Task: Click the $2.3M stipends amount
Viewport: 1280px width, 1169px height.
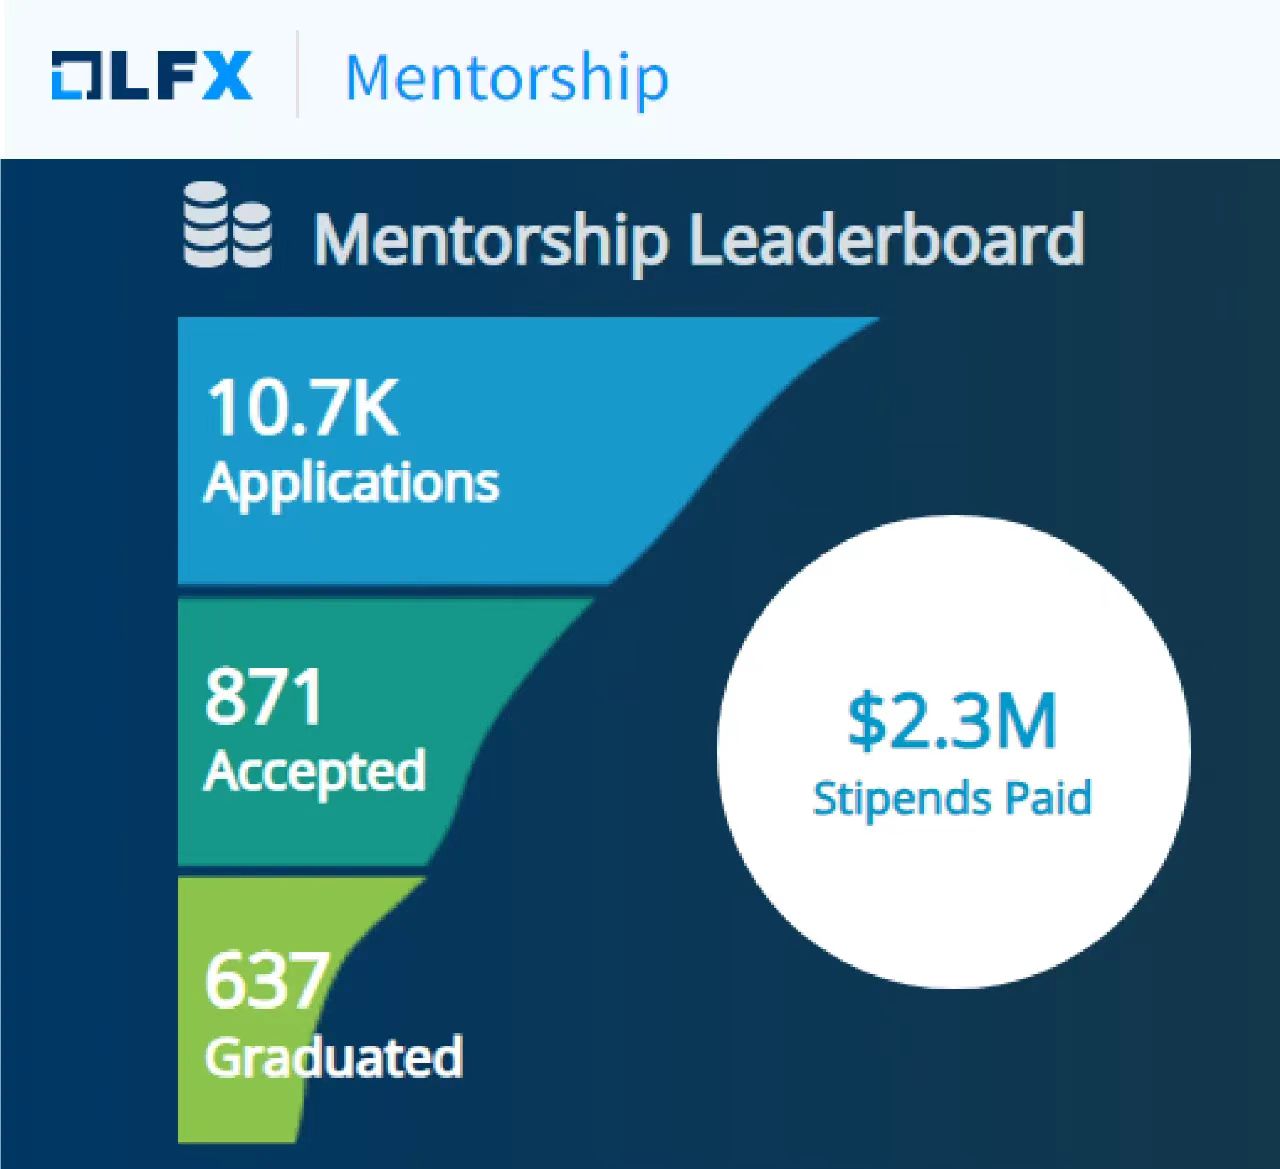Action: tap(952, 721)
